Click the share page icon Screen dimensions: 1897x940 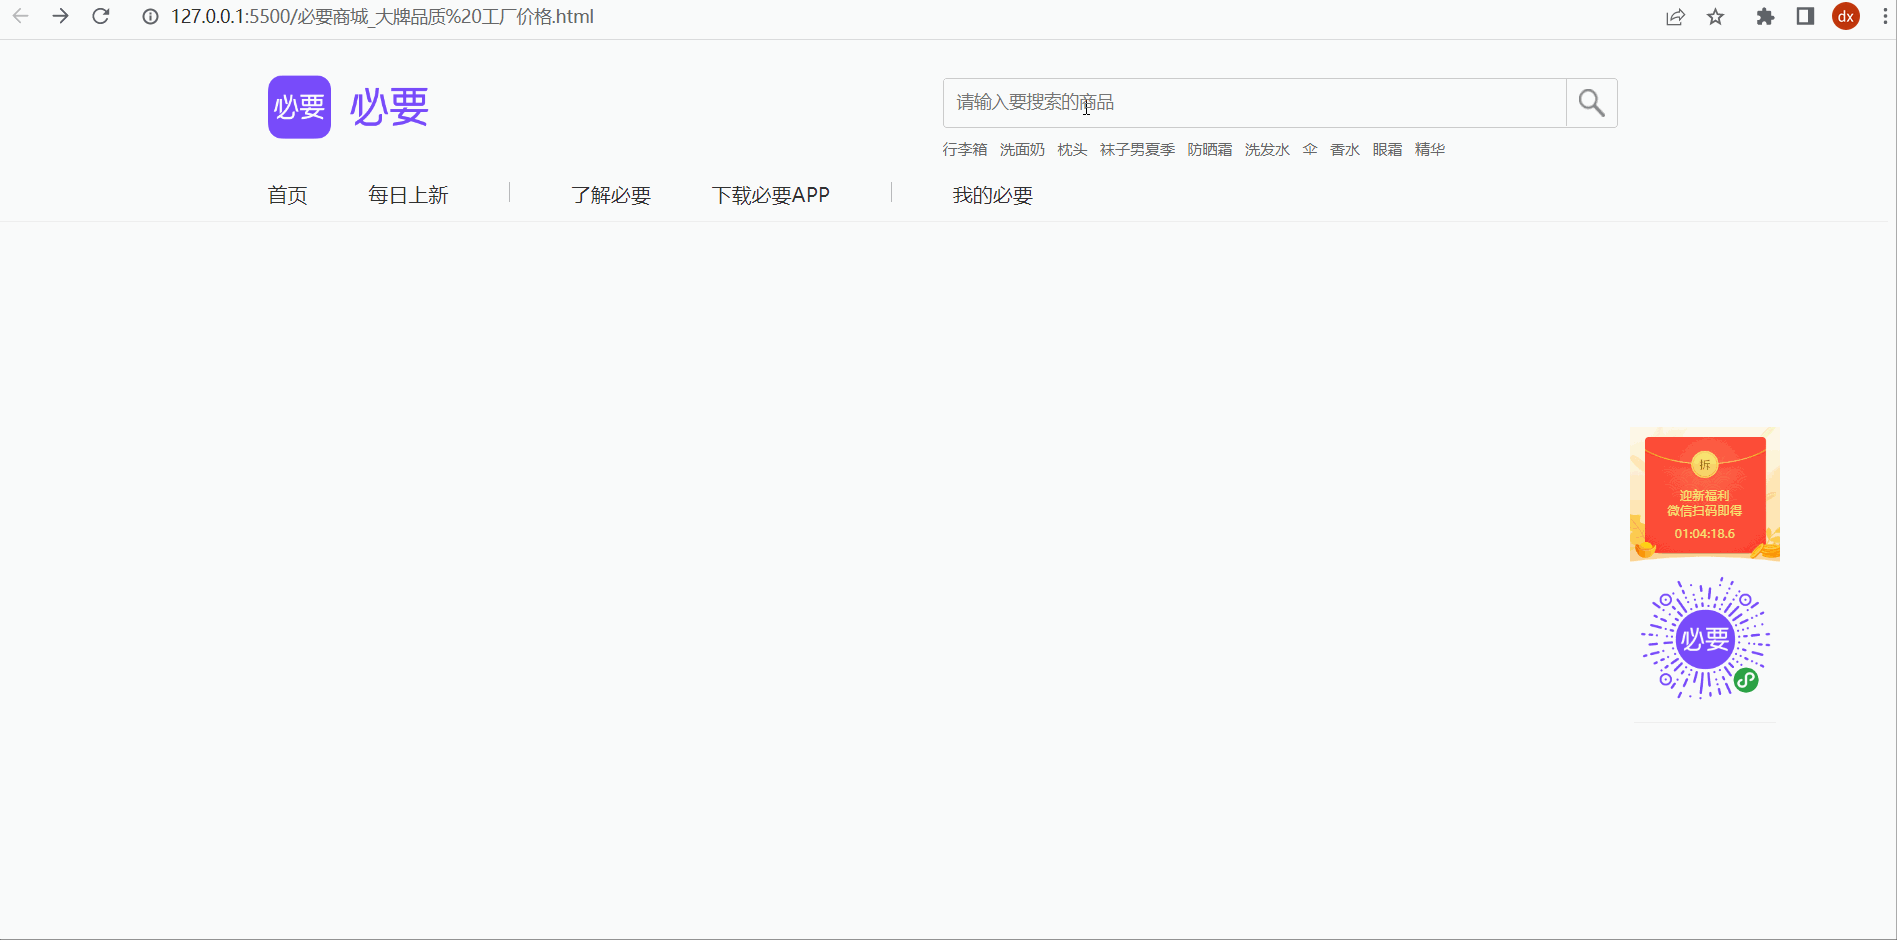(1675, 17)
